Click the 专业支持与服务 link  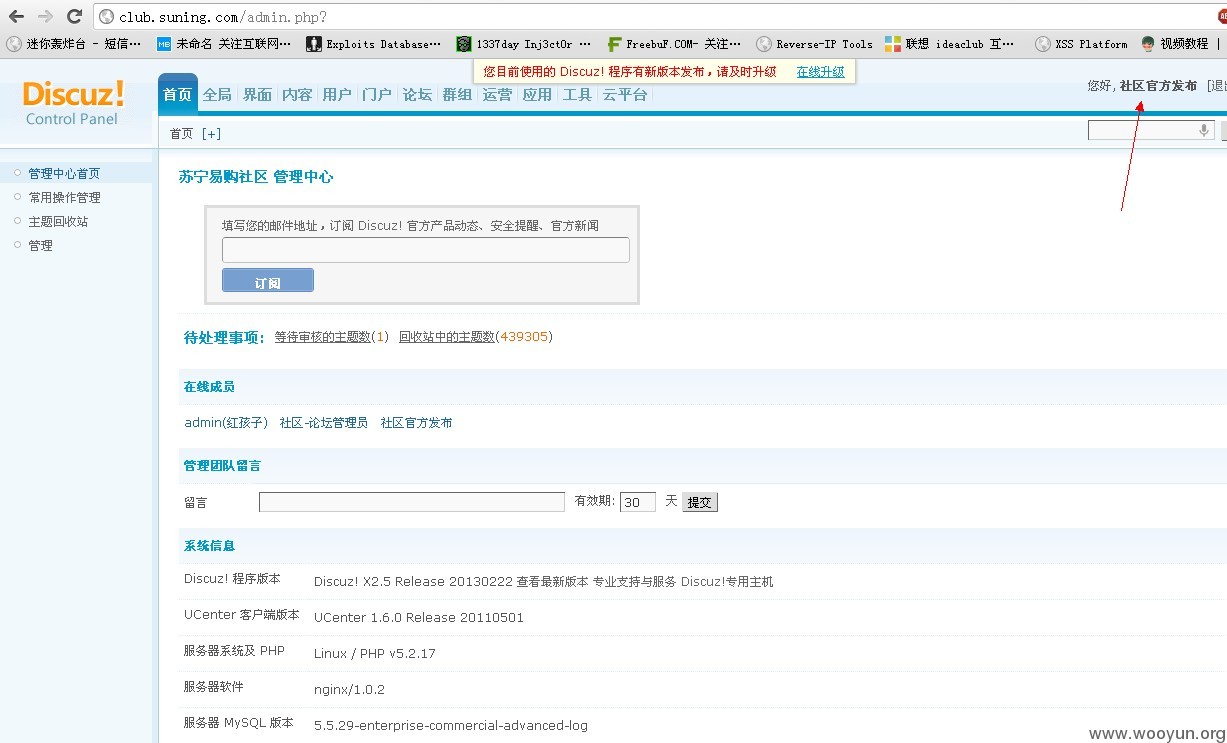click(635, 582)
